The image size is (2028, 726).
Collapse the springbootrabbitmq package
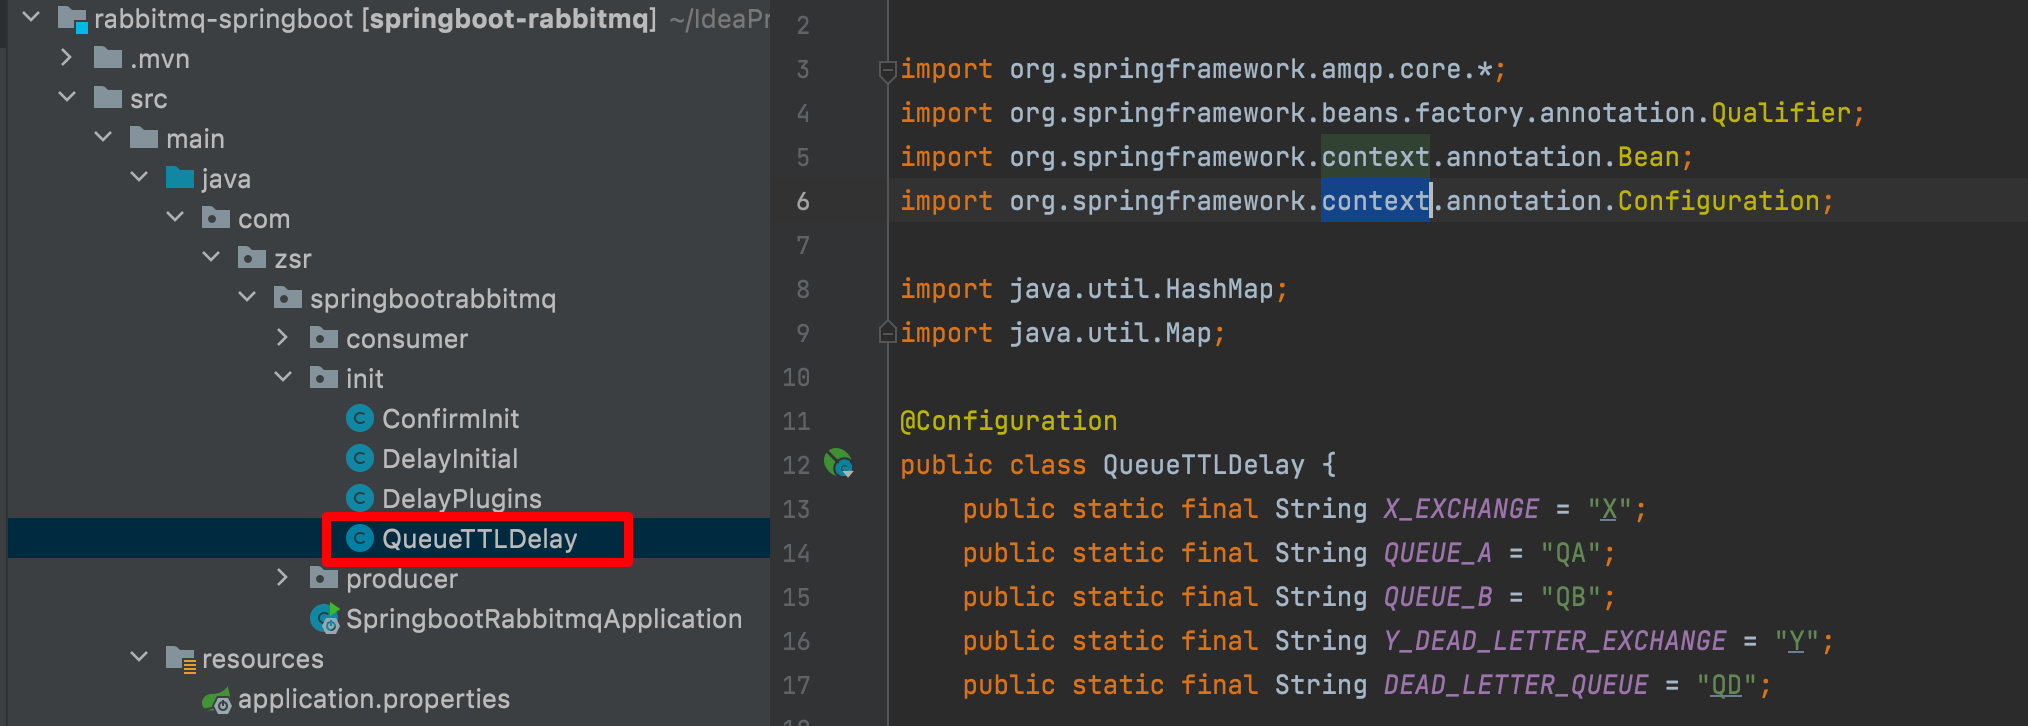[x=247, y=298]
